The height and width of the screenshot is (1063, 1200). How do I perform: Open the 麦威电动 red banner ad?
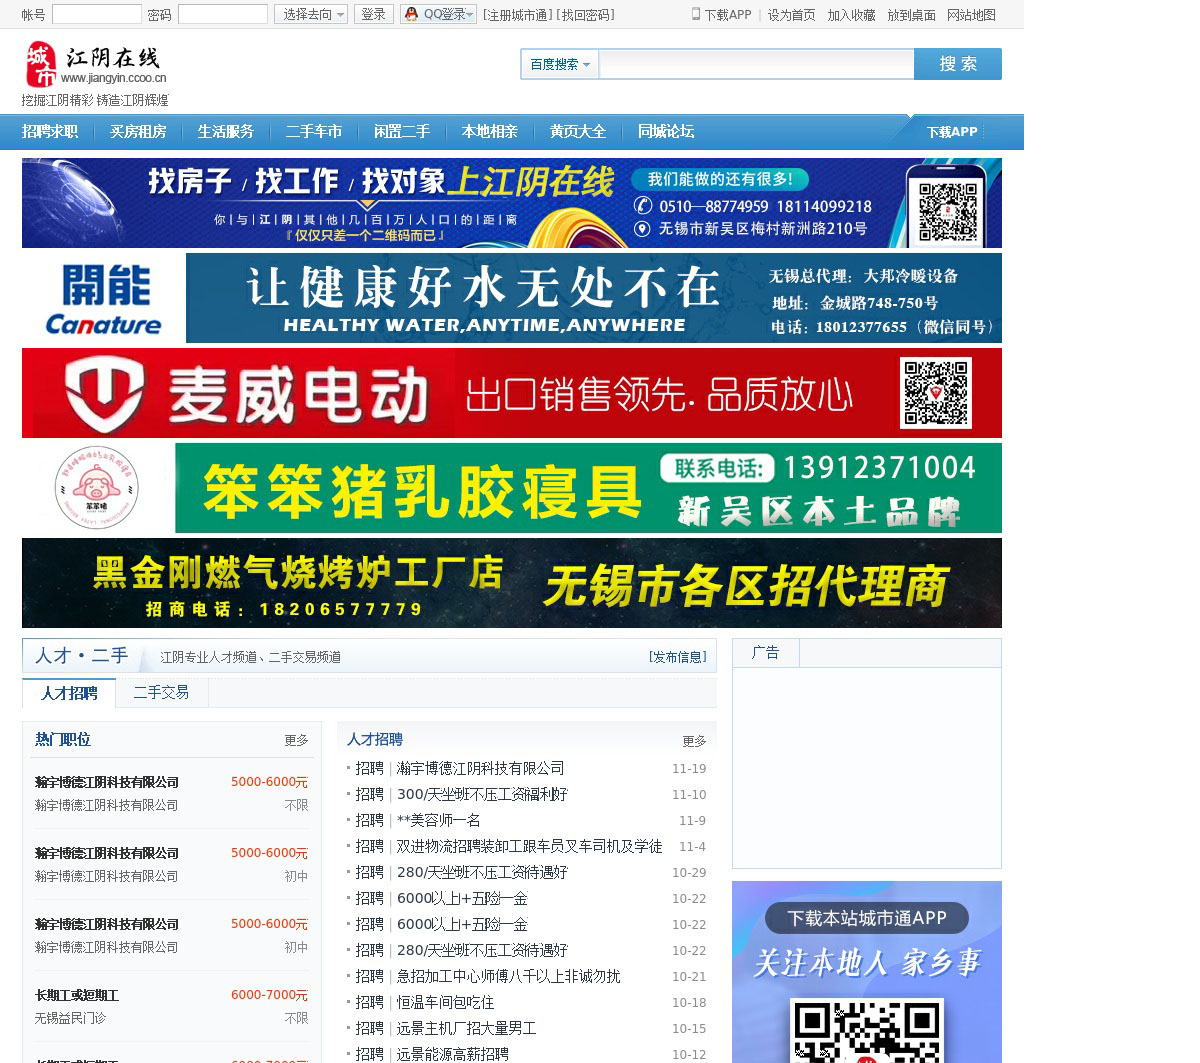(x=512, y=393)
